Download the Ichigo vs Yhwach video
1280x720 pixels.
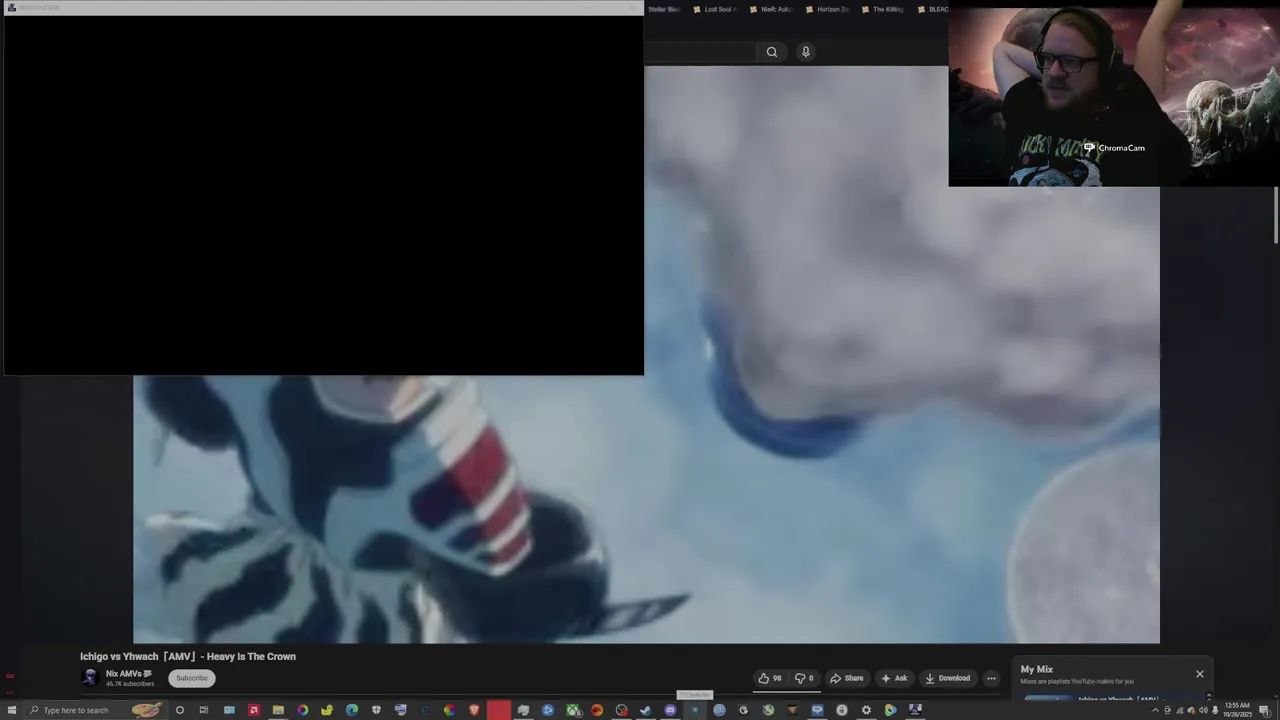947,678
